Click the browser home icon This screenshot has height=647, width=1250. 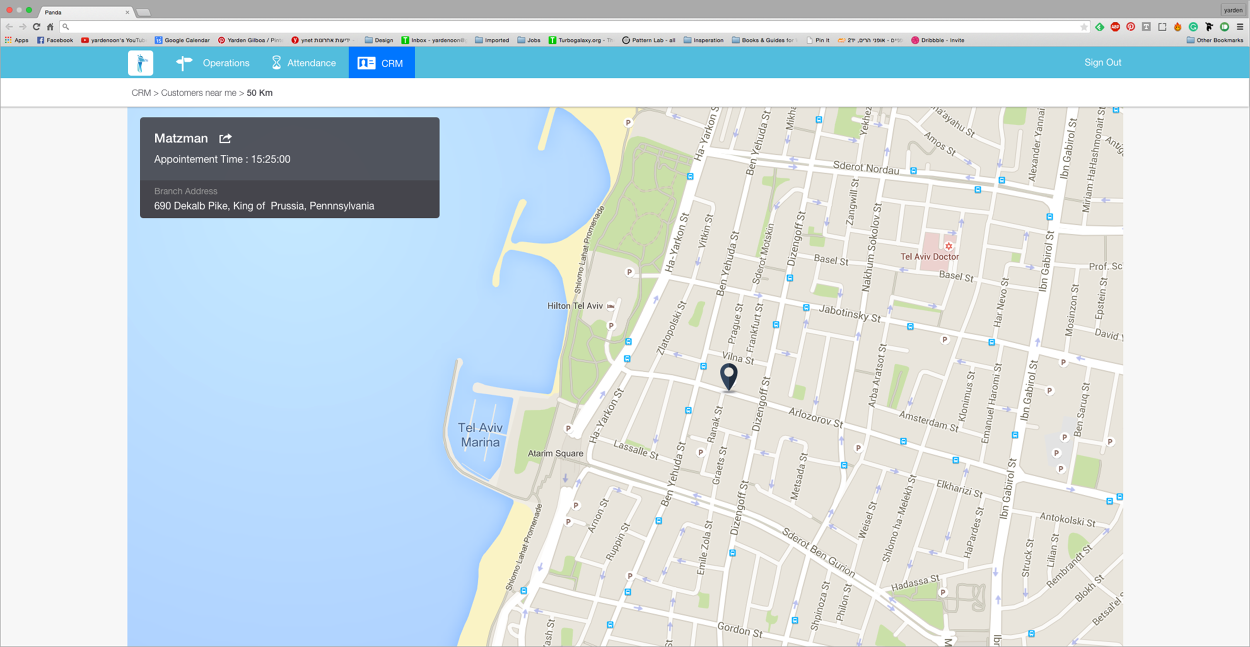pyautogui.click(x=49, y=27)
